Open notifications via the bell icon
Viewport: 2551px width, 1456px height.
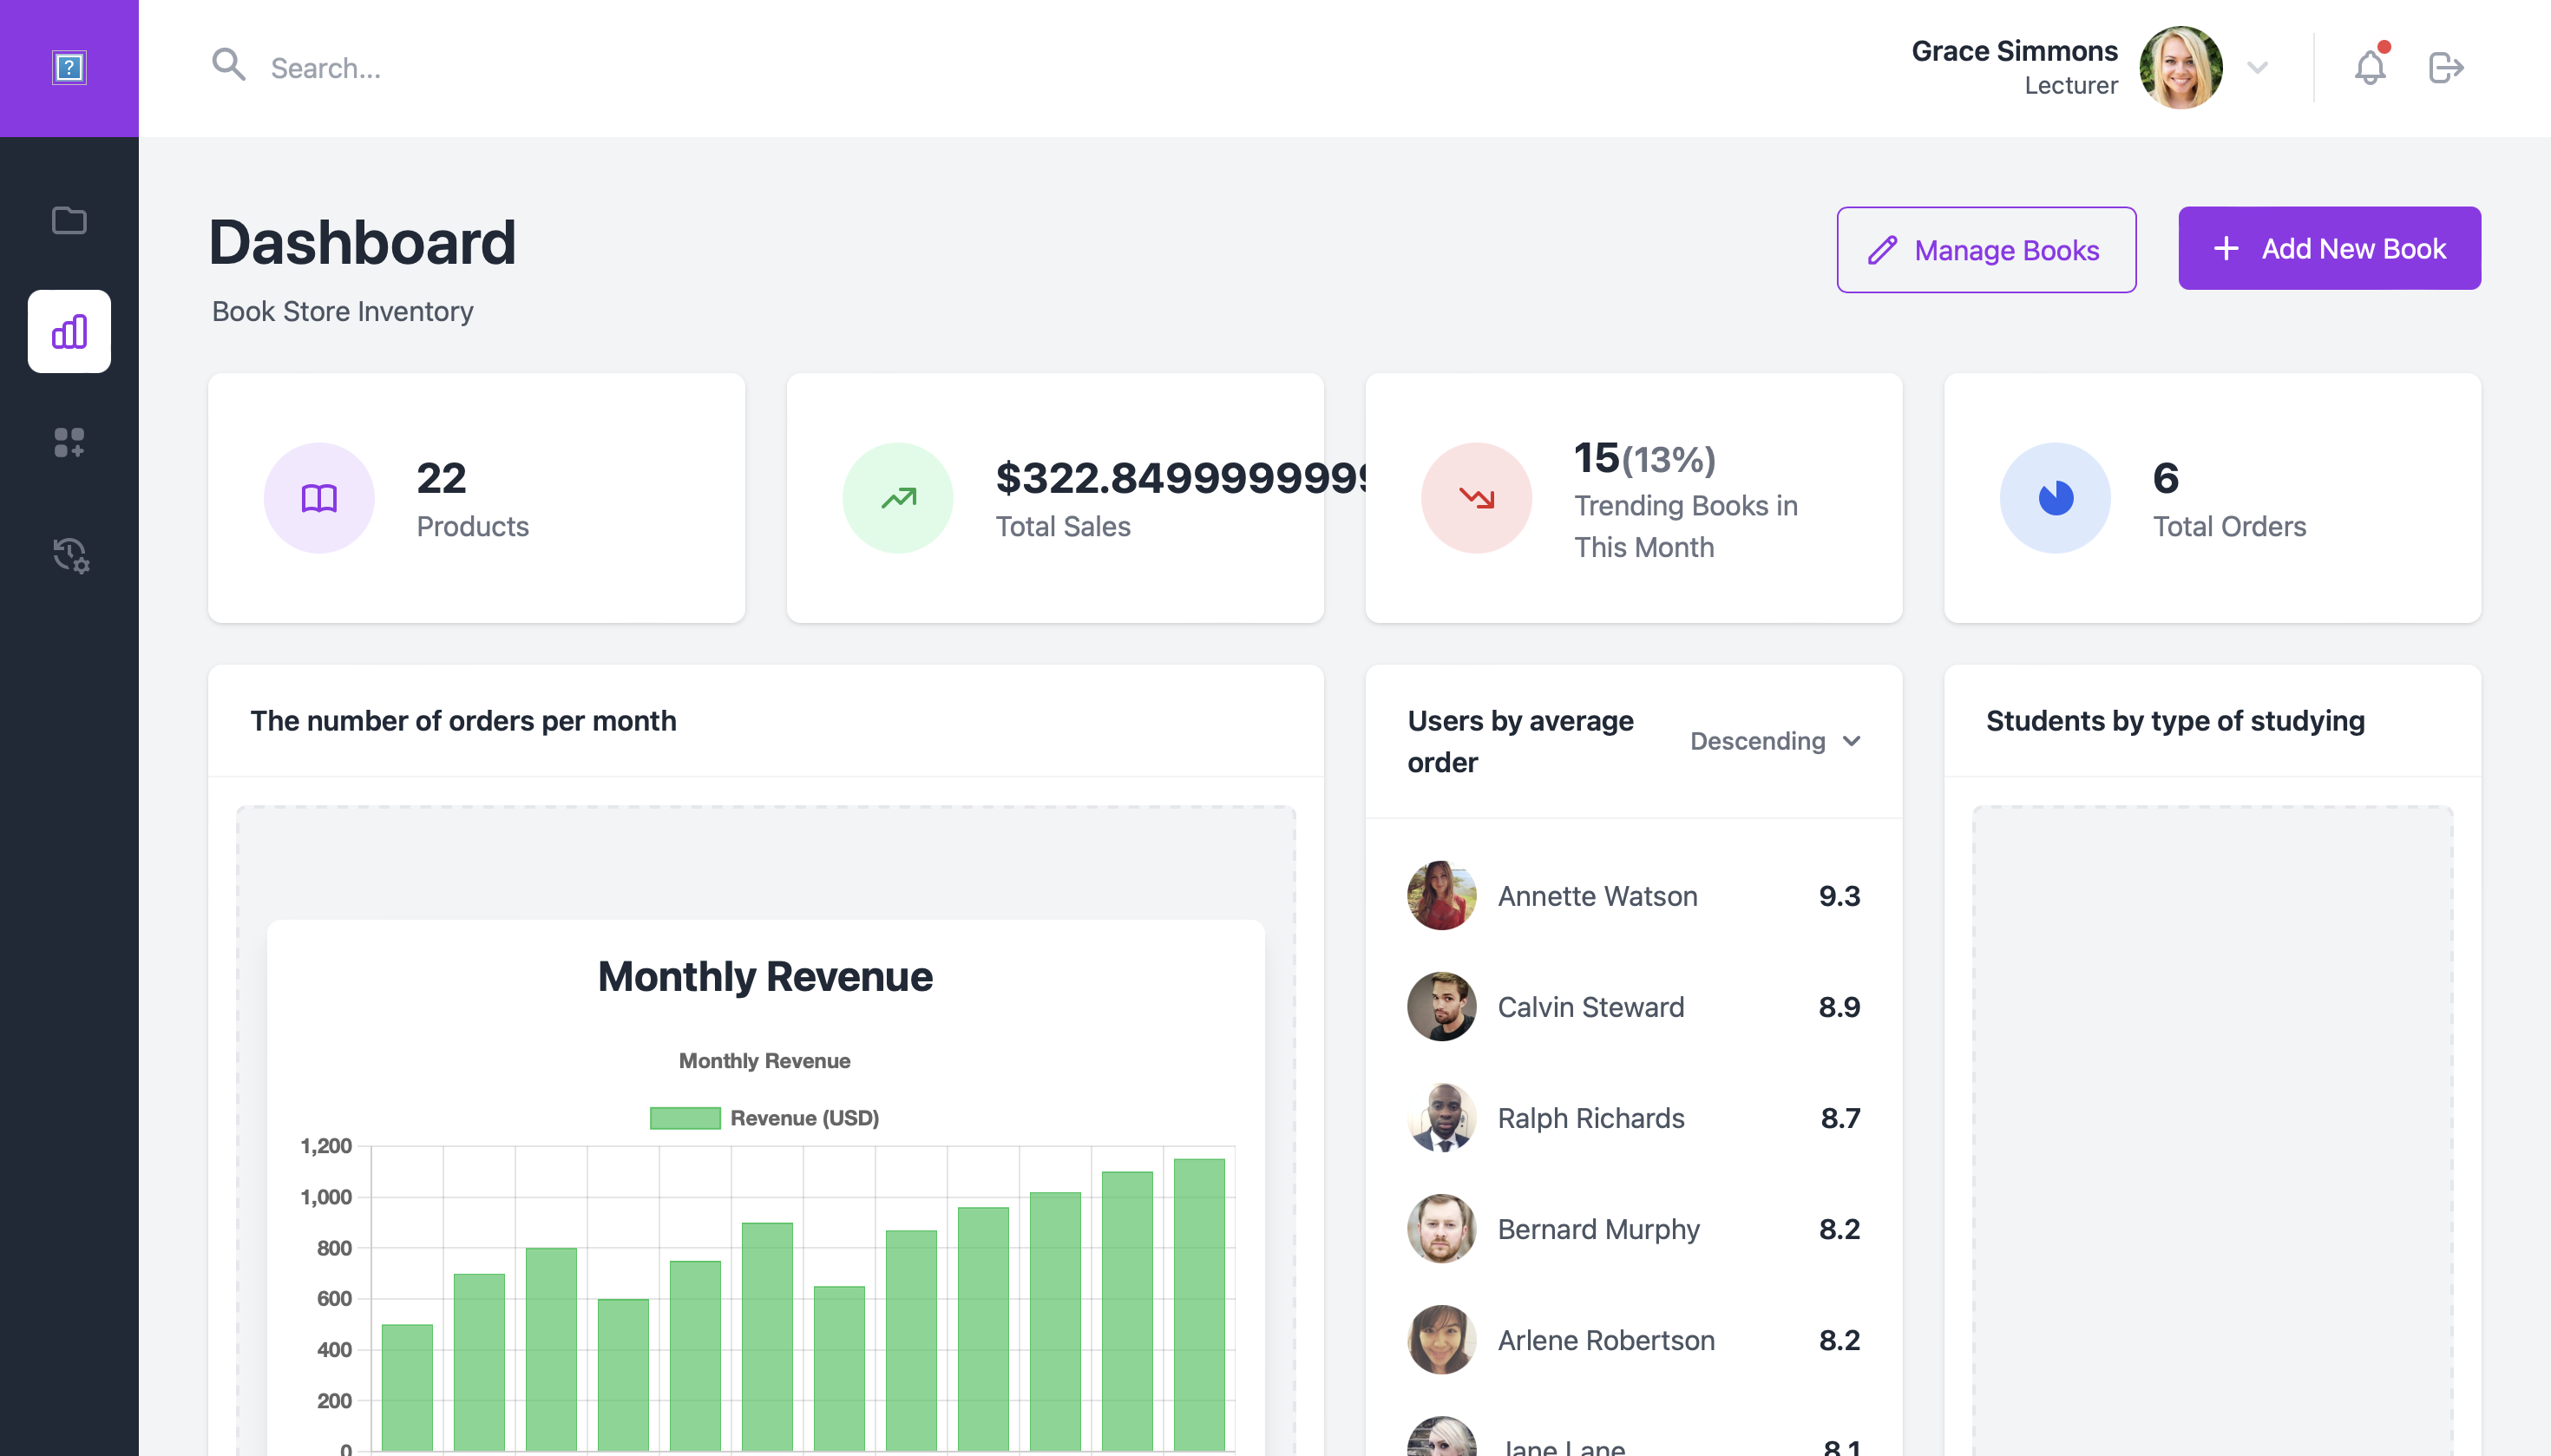click(x=2370, y=67)
